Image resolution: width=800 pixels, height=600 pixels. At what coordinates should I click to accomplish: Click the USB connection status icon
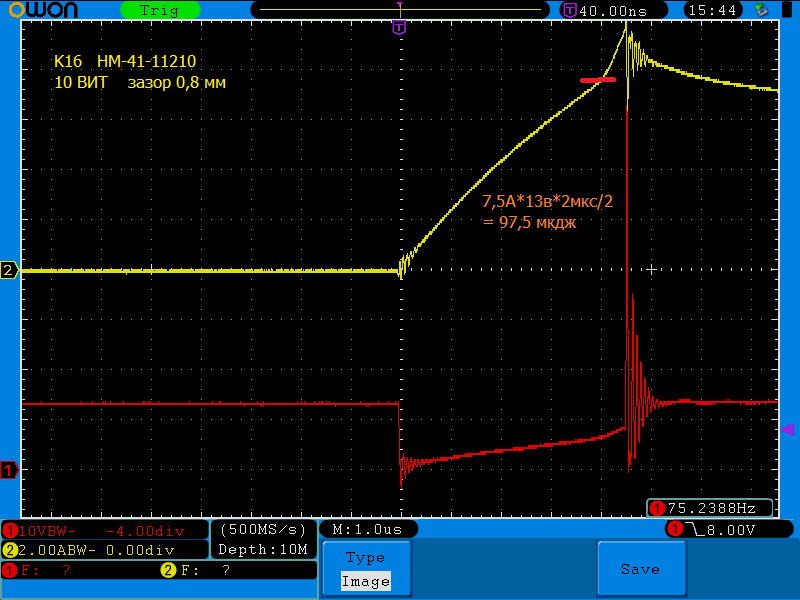coord(763,10)
